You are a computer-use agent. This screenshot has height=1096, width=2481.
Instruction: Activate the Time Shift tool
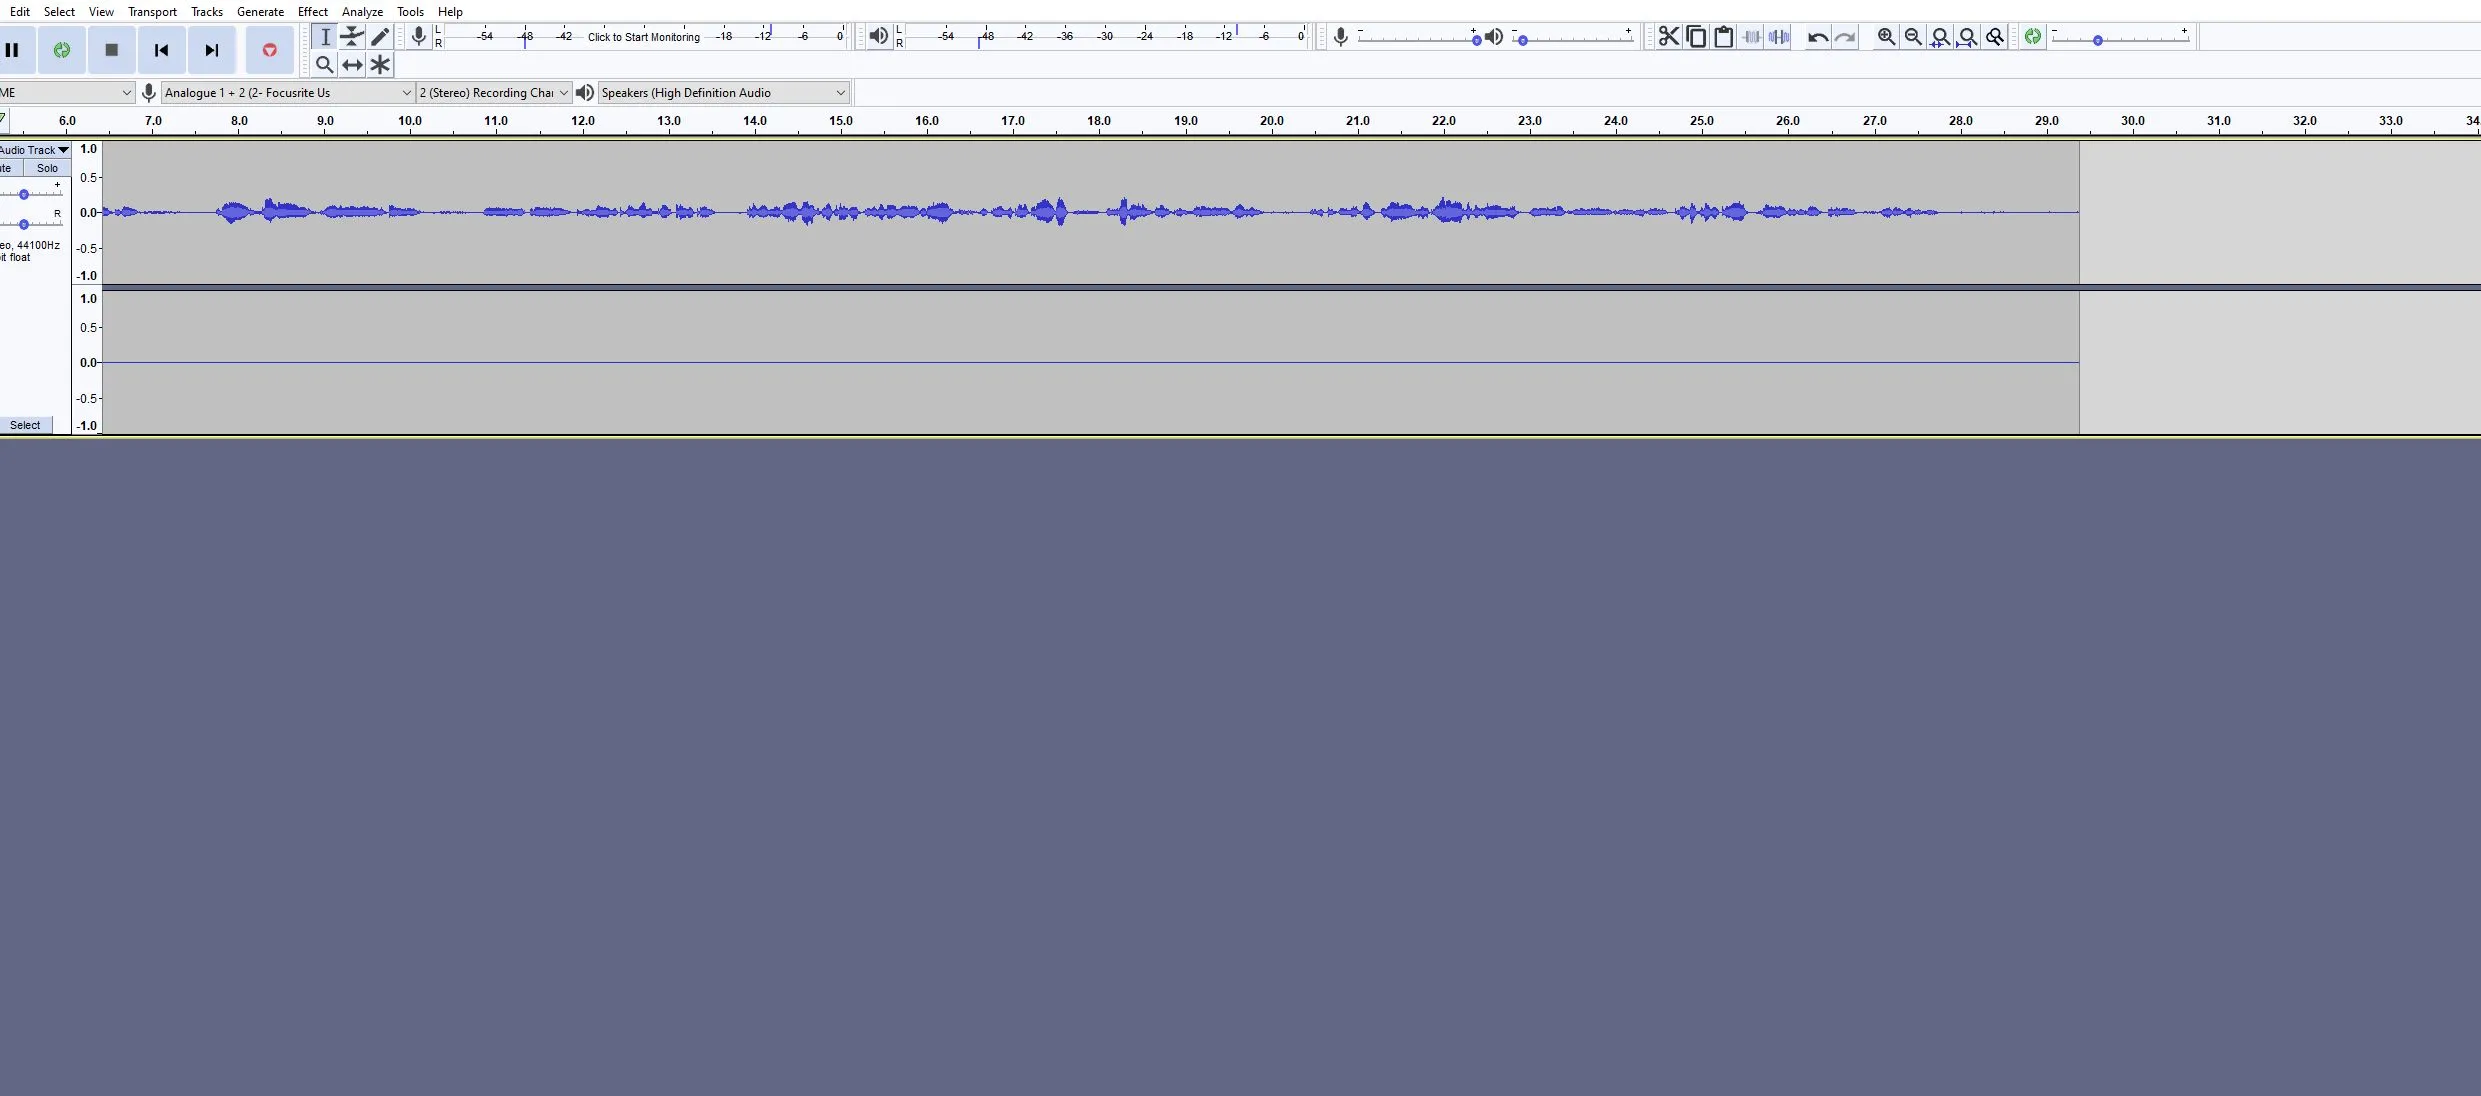click(x=352, y=65)
